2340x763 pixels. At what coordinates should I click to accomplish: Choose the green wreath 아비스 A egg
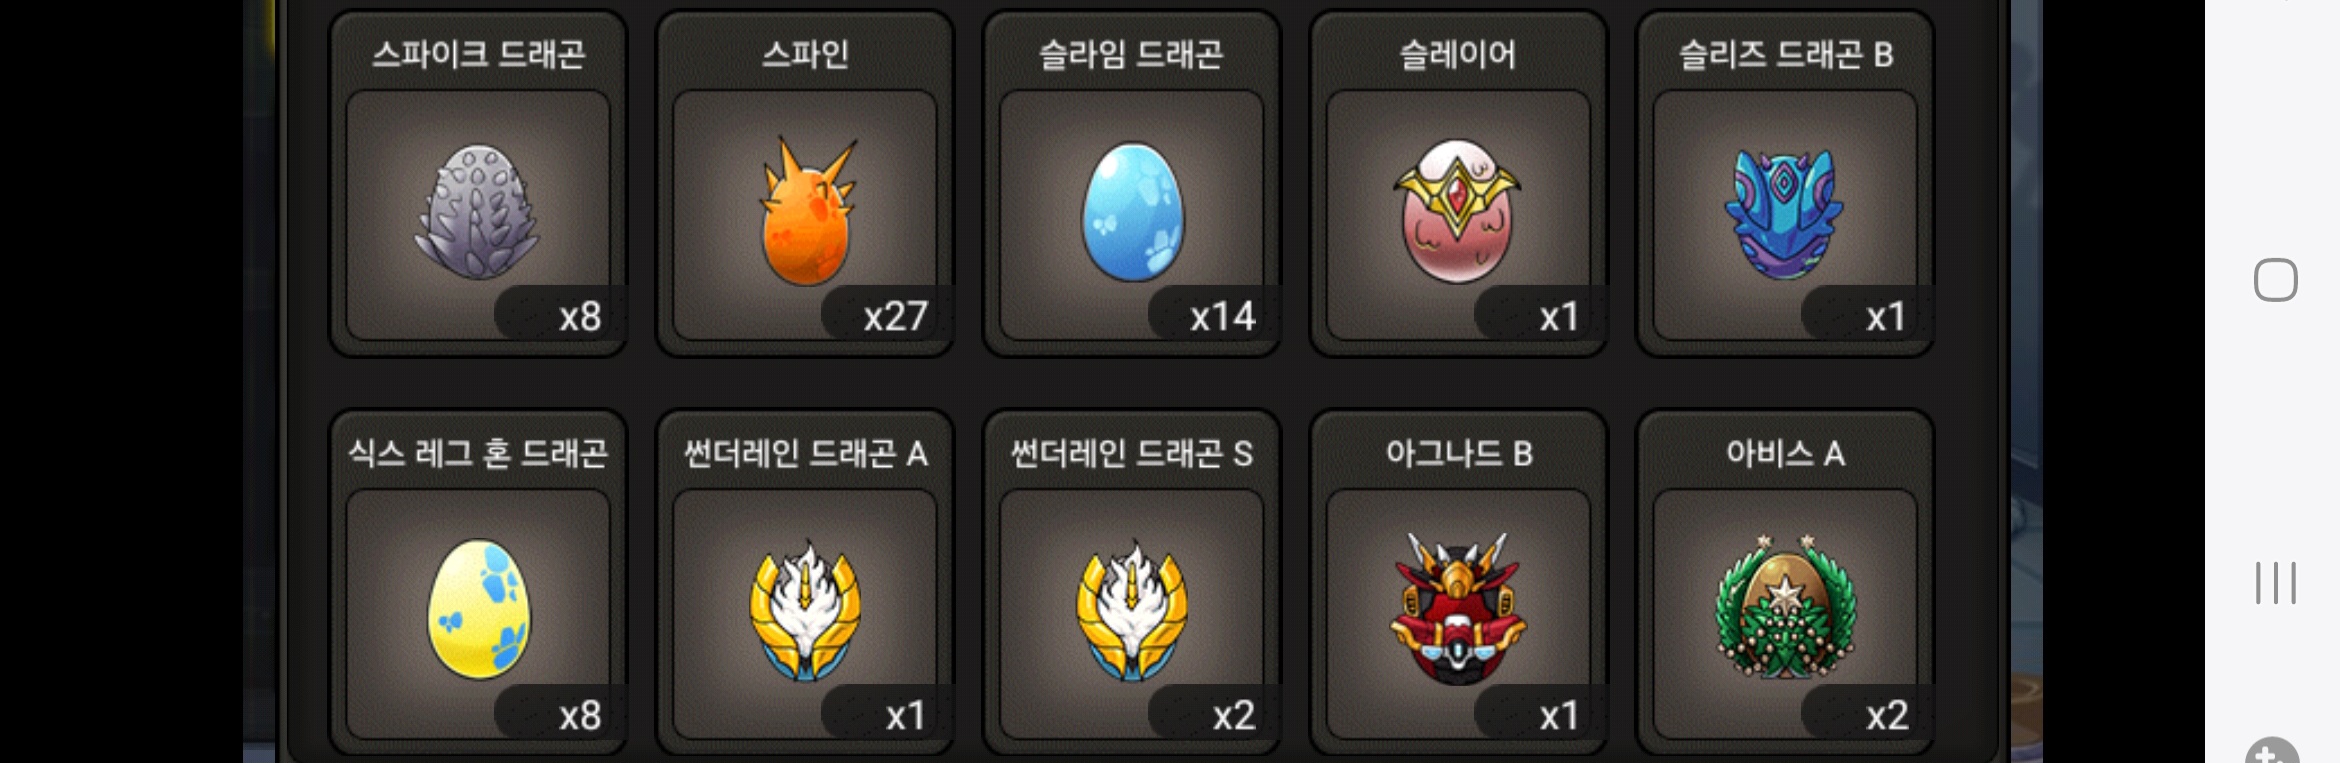[1785, 608]
